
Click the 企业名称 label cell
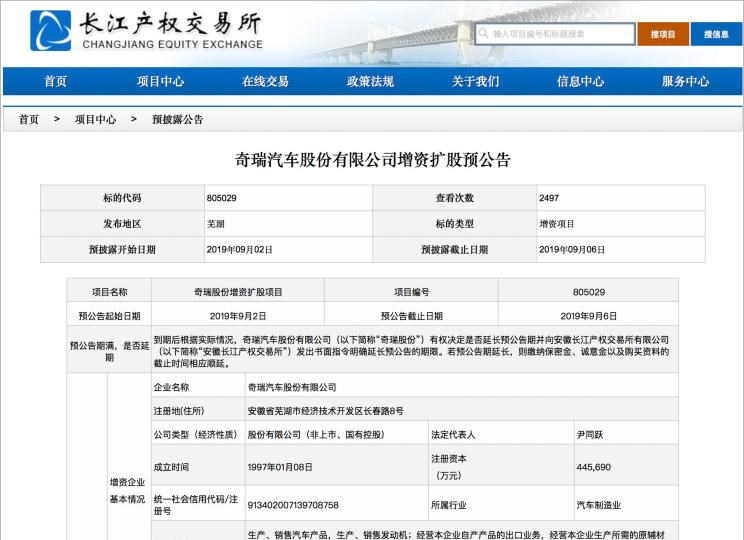[x=198, y=387]
